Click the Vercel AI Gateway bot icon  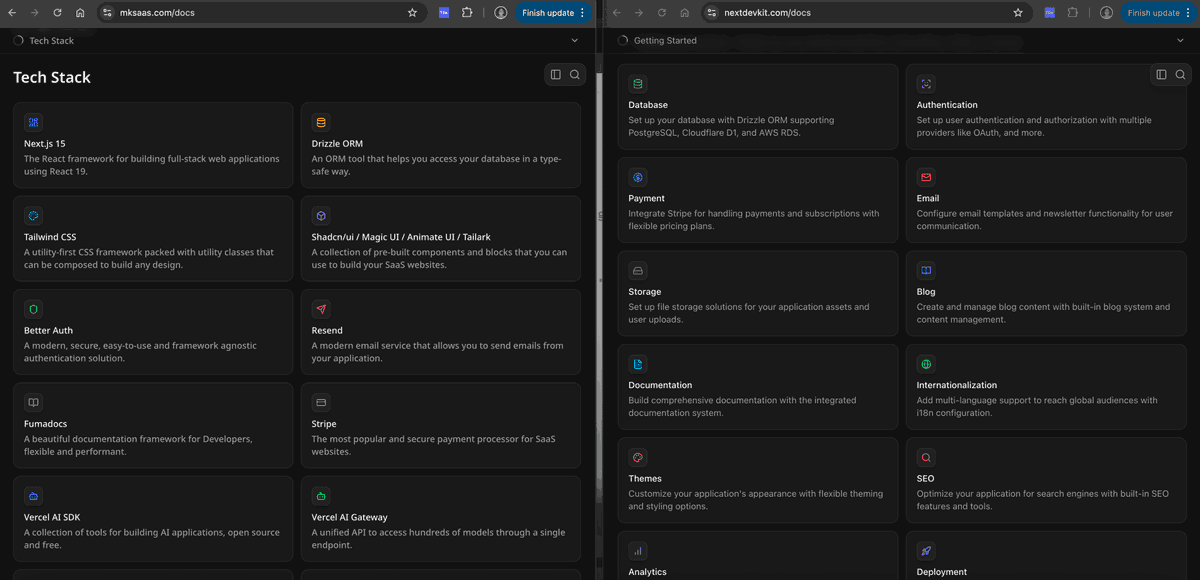(x=321, y=496)
